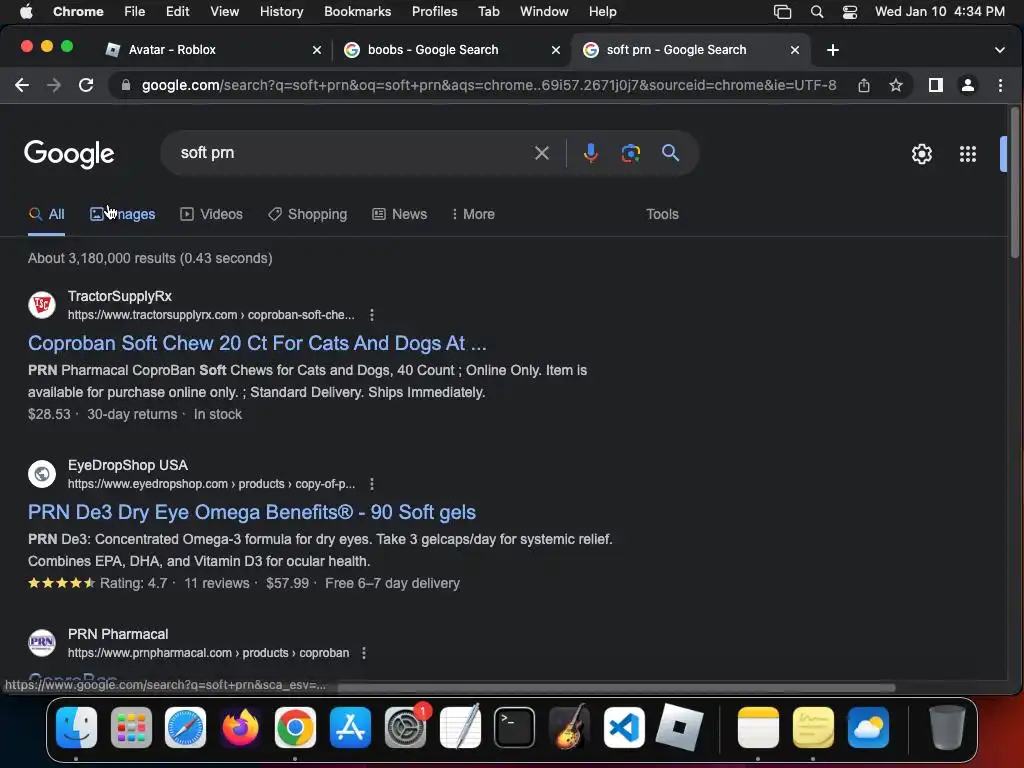Click the Share page icon in address bar

(x=863, y=85)
